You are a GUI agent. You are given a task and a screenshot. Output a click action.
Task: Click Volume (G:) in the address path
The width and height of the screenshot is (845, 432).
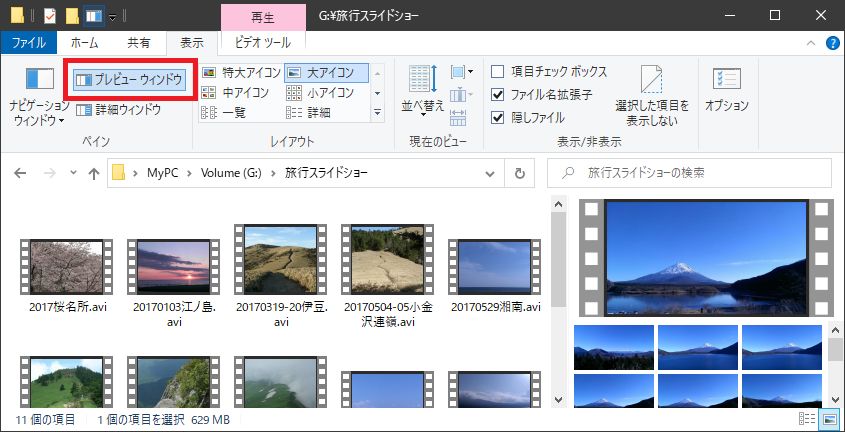coord(231,173)
